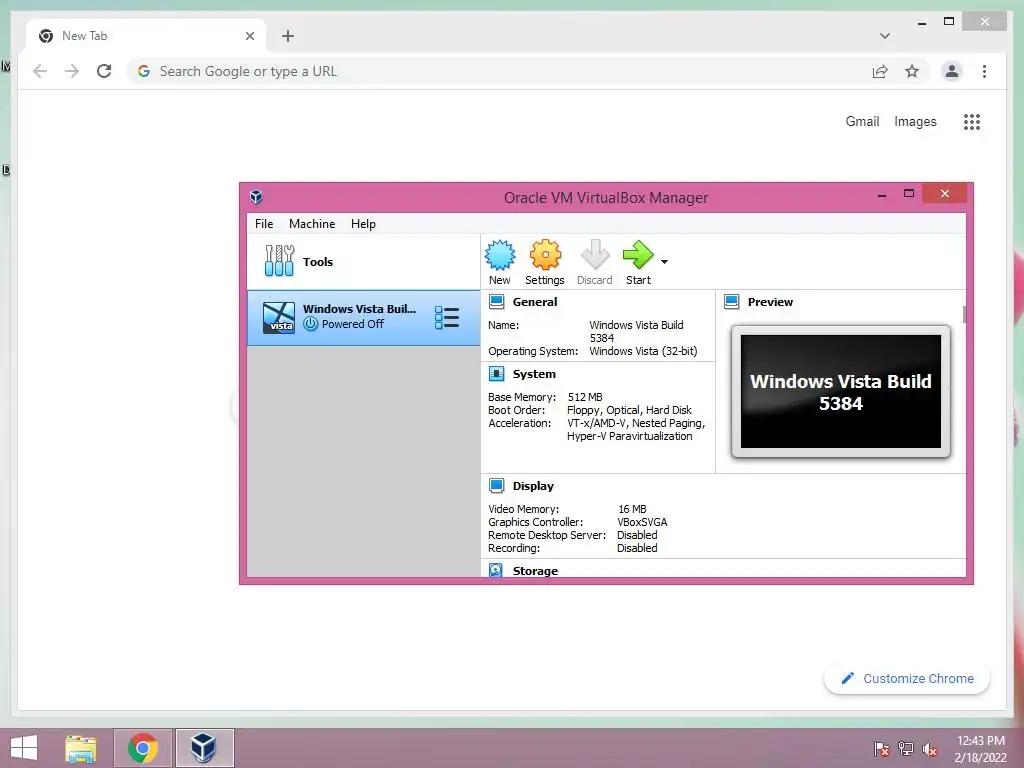Click the General section icon
Image resolution: width=1024 pixels, height=768 pixels.
496,302
